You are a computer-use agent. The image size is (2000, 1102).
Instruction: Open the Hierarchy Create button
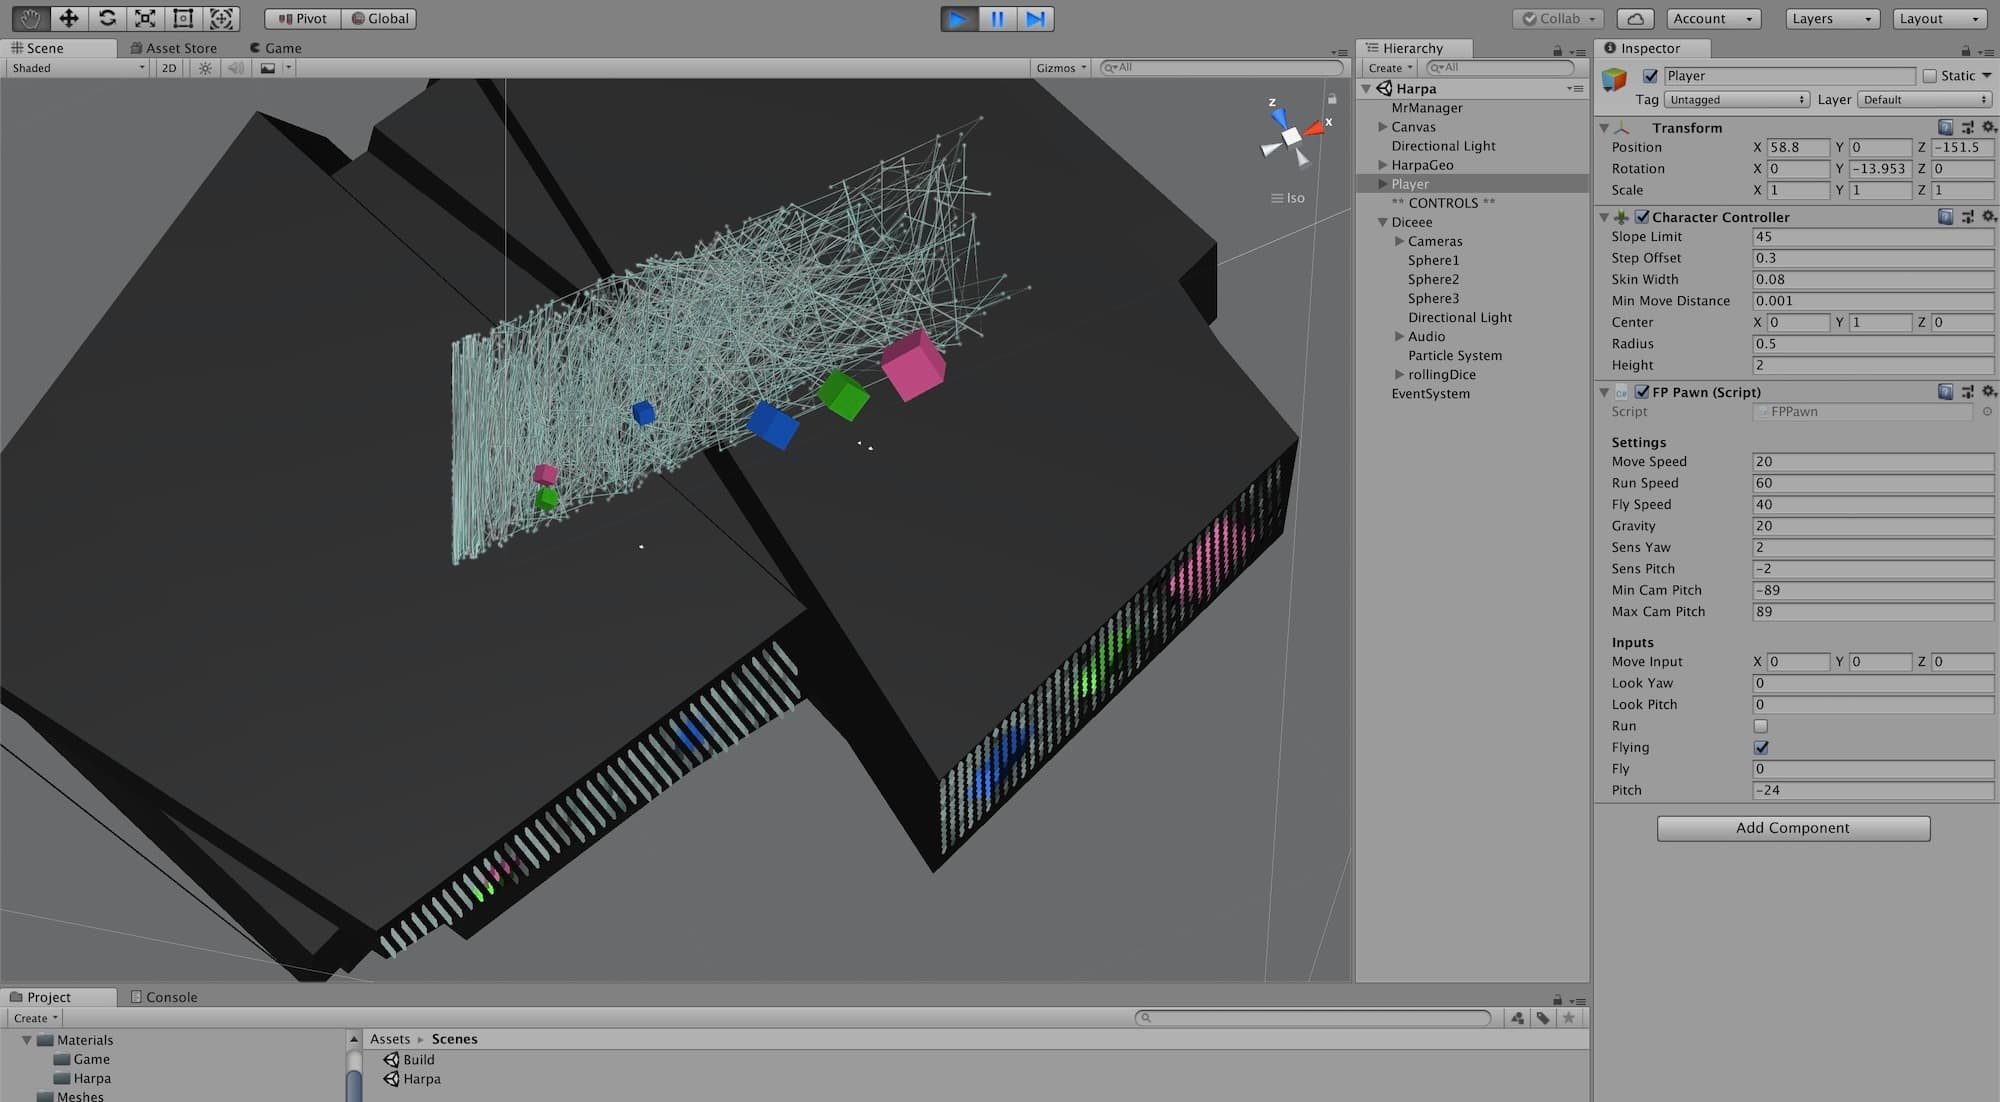1390,68
